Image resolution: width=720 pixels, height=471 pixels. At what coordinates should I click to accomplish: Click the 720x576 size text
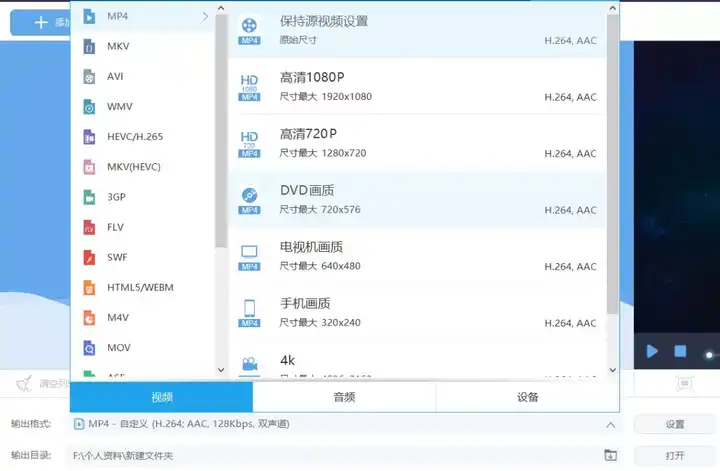click(x=341, y=210)
